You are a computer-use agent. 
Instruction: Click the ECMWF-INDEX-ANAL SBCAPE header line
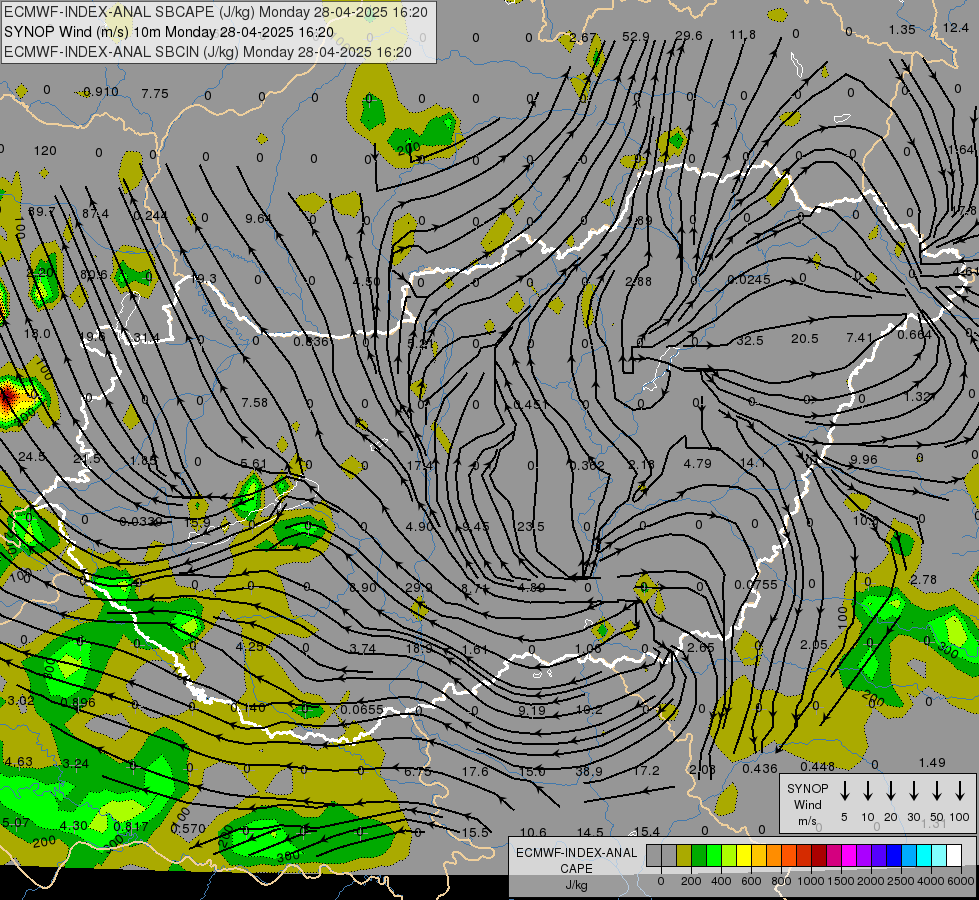[x=216, y=12]
